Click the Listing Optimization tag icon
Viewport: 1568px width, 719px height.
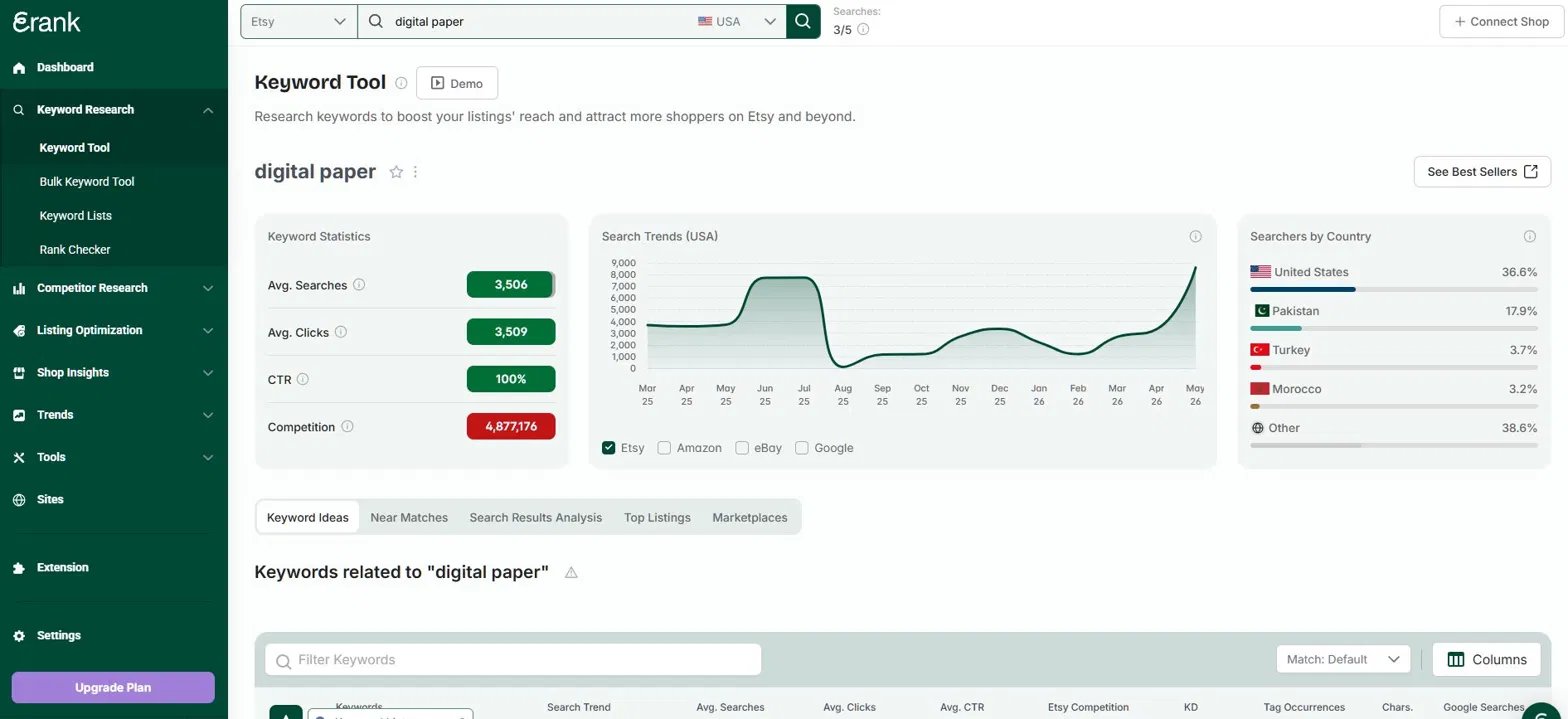19,330
